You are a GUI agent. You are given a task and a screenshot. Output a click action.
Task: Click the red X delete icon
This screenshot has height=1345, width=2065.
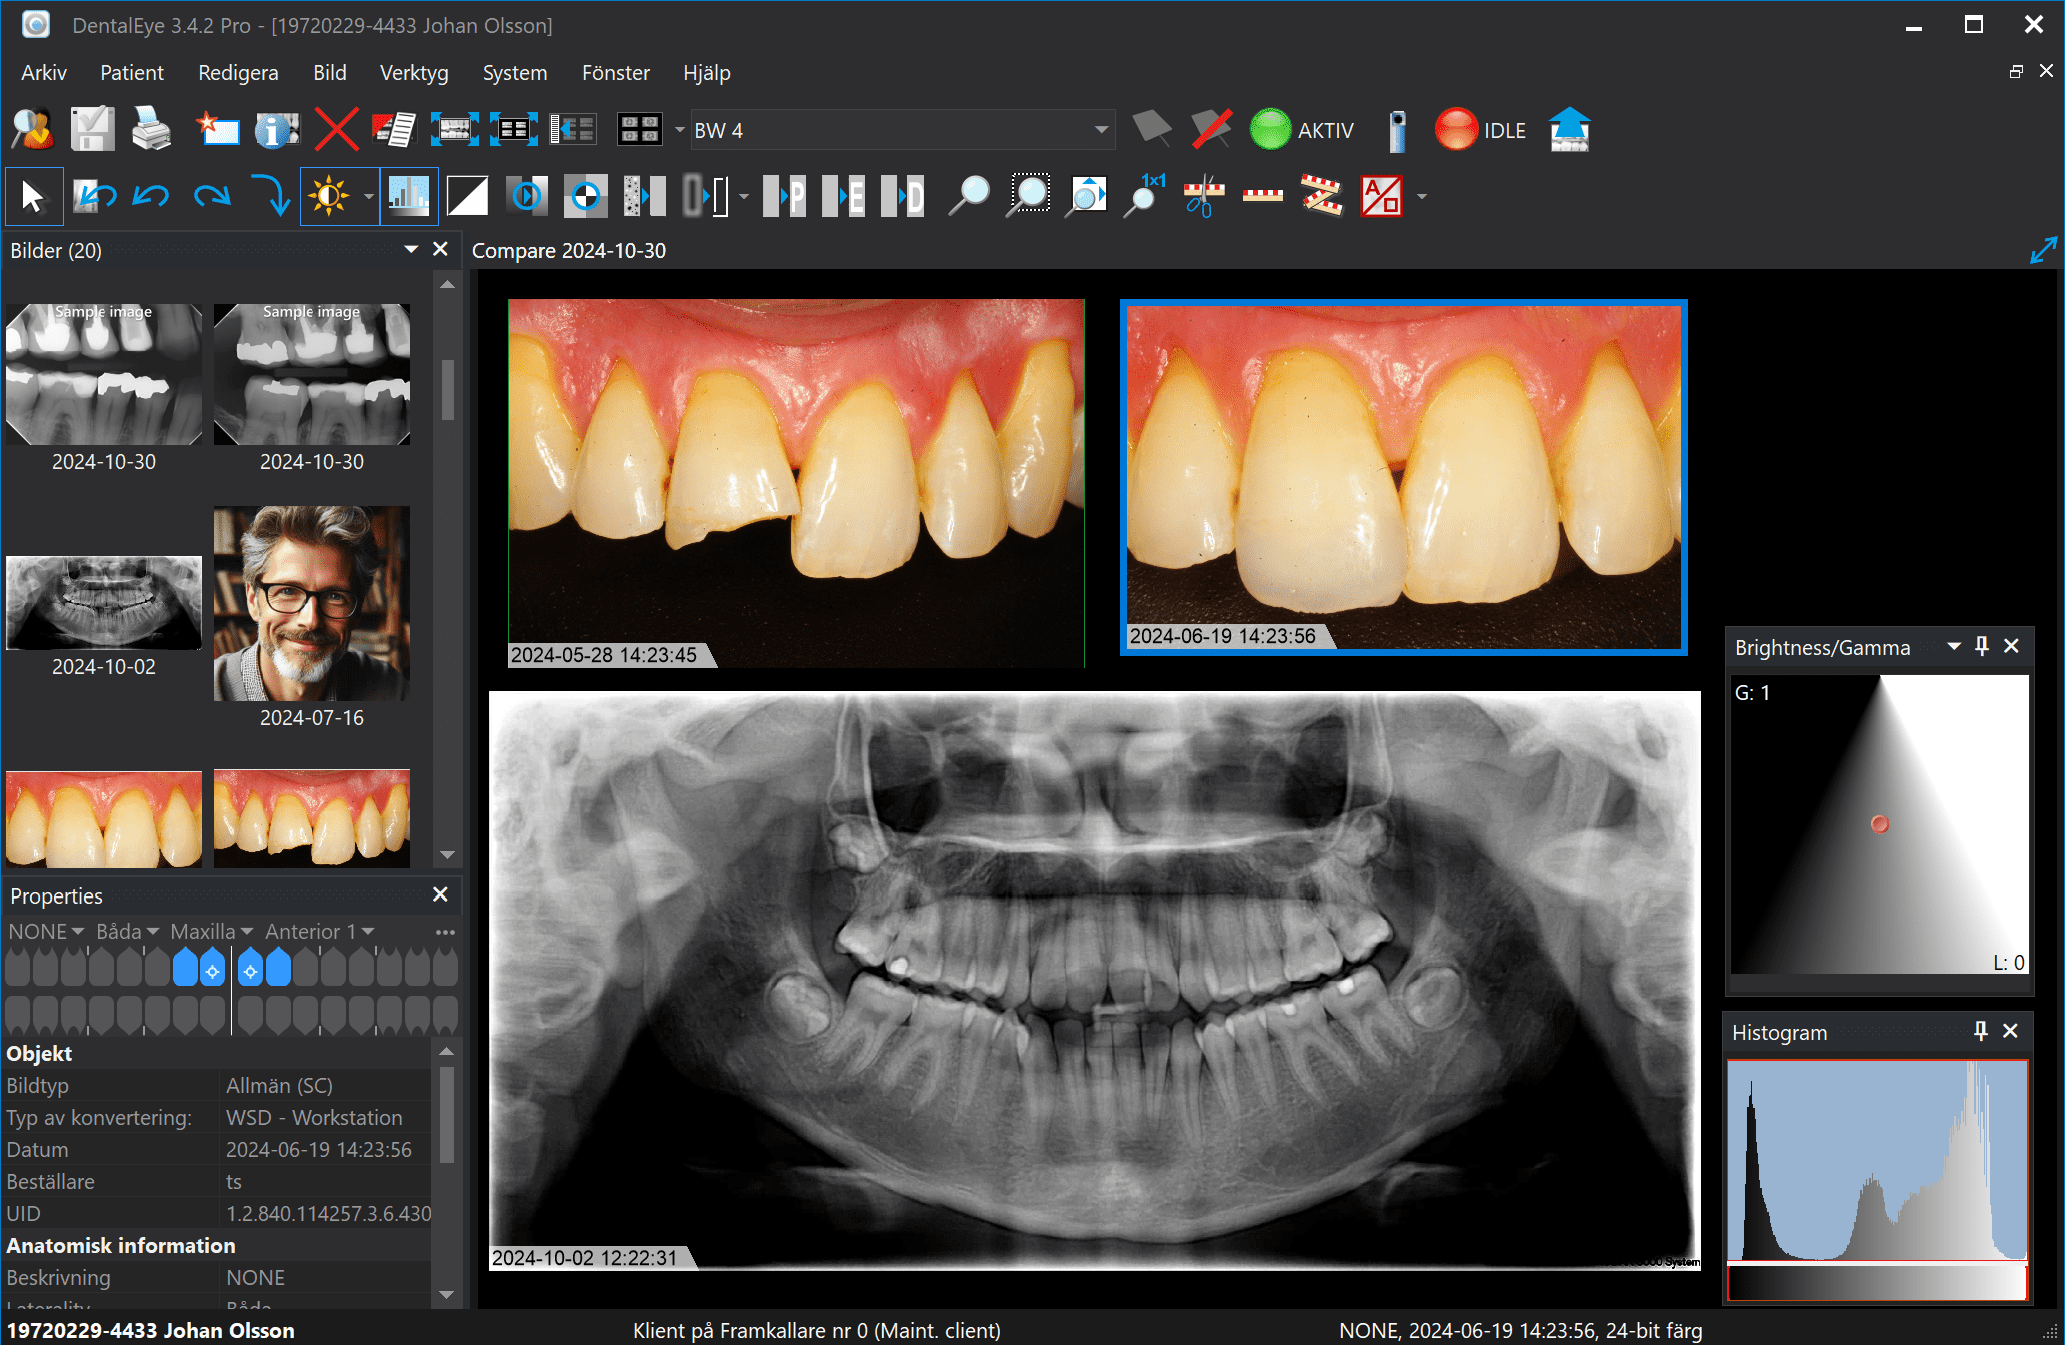(x=336, y=130)
